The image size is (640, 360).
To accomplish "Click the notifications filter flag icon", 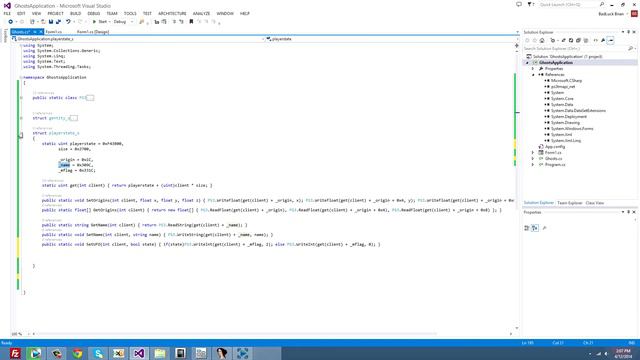I will pos(530,4).
